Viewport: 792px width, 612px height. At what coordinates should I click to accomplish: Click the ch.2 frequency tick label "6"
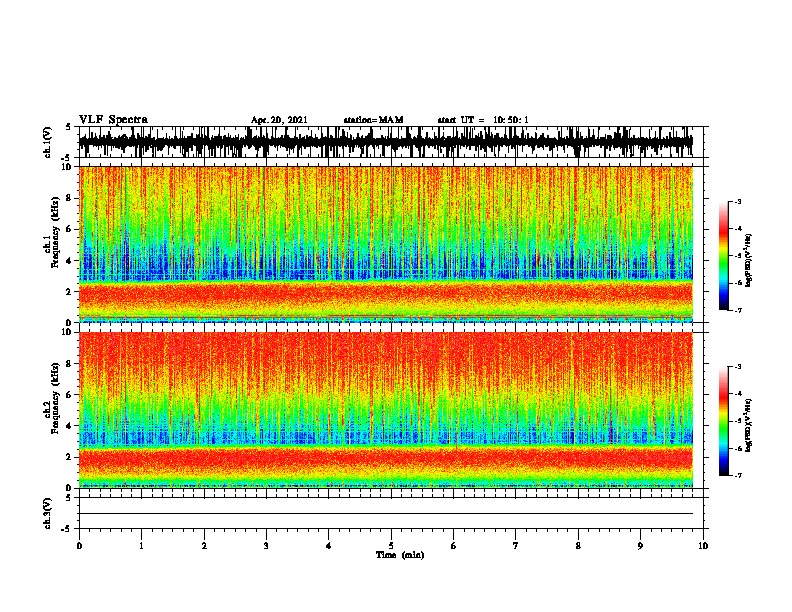click(x=70, y=395)
